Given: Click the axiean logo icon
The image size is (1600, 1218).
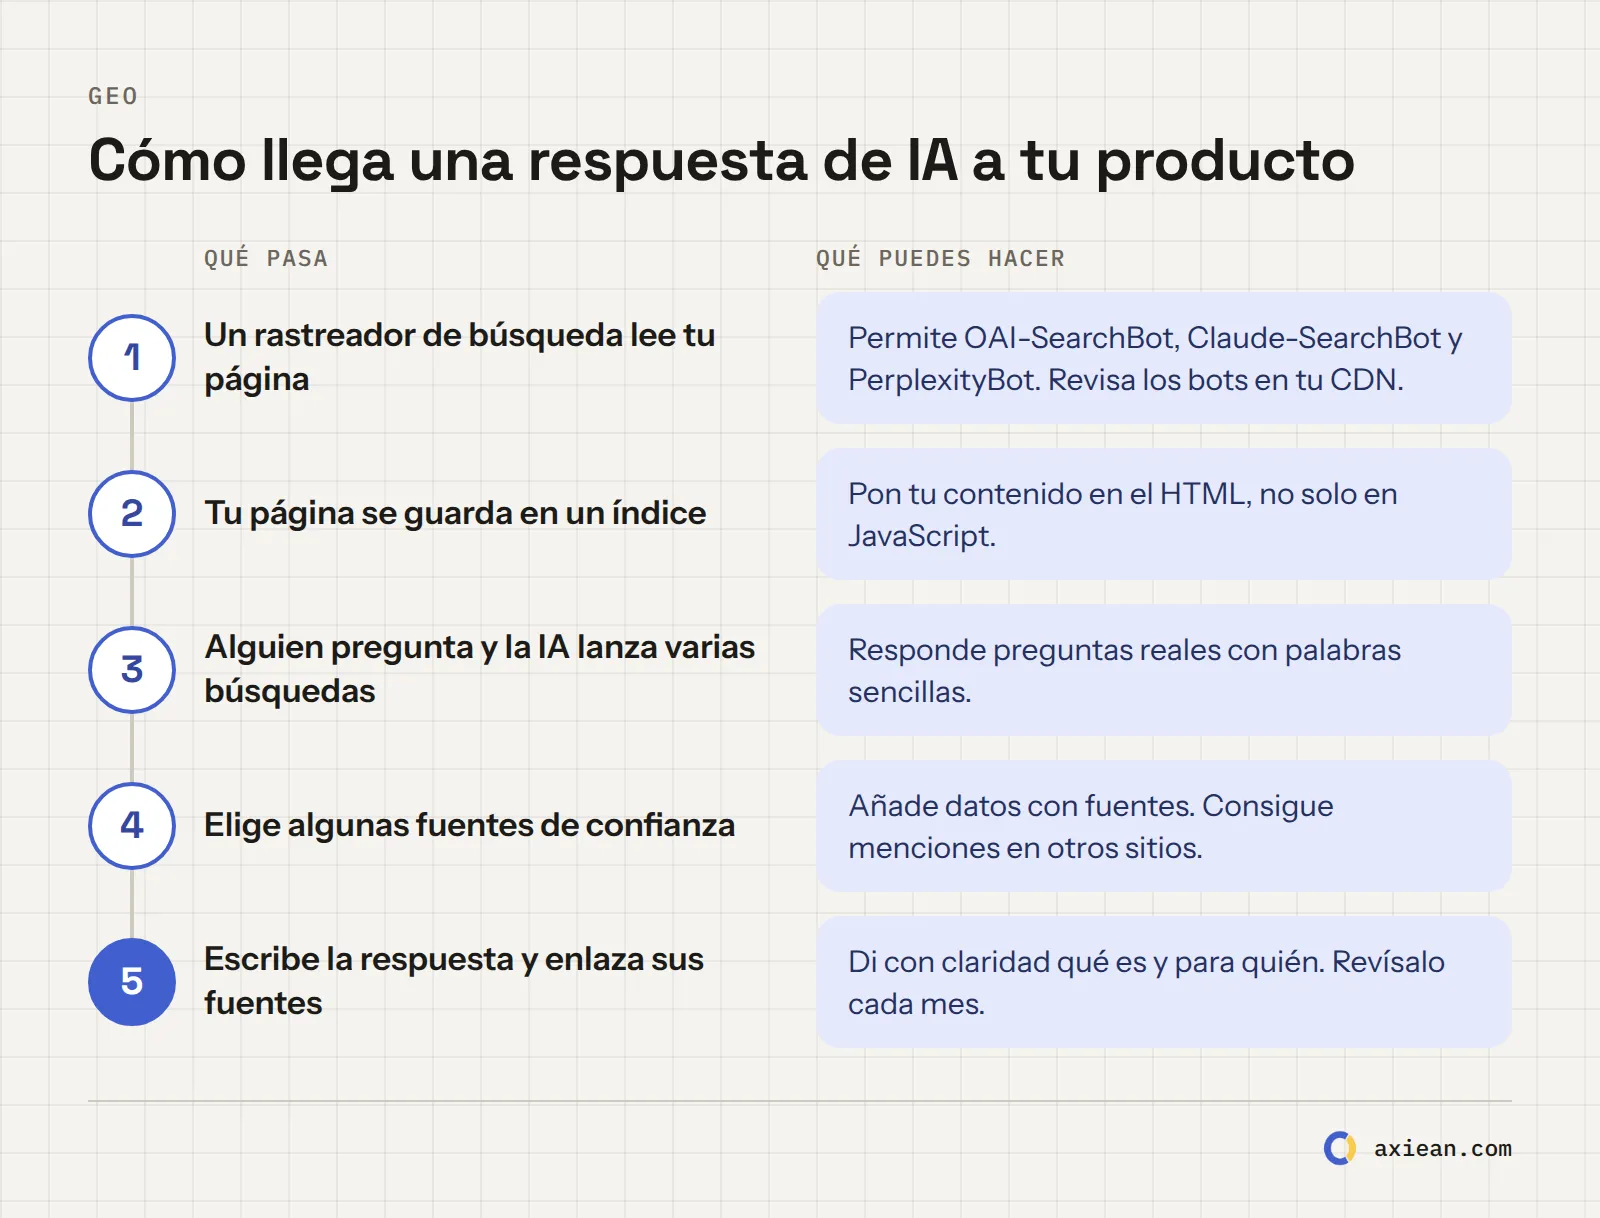Looking at the screenshot, I should pyautogui.click(x=1340, y=1148).
